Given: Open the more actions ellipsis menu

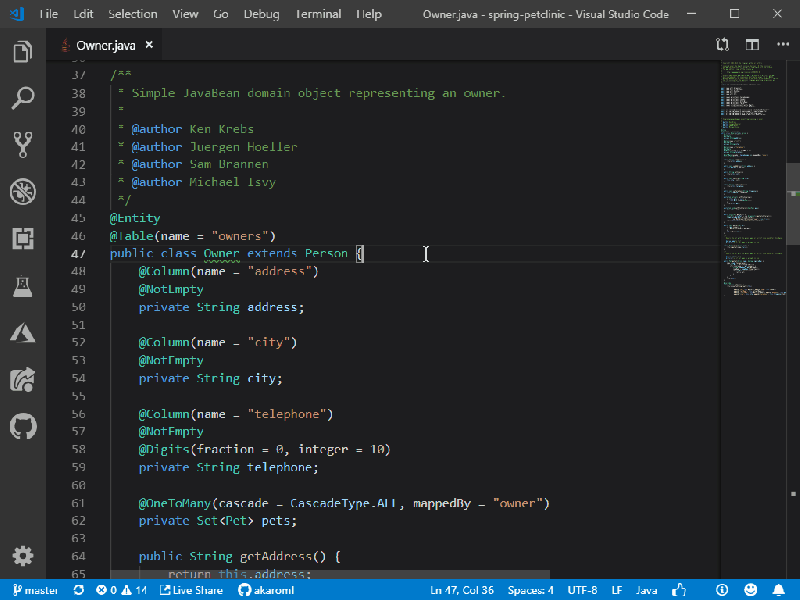Looking at the screenshot, I should click(x=783, y=46).
